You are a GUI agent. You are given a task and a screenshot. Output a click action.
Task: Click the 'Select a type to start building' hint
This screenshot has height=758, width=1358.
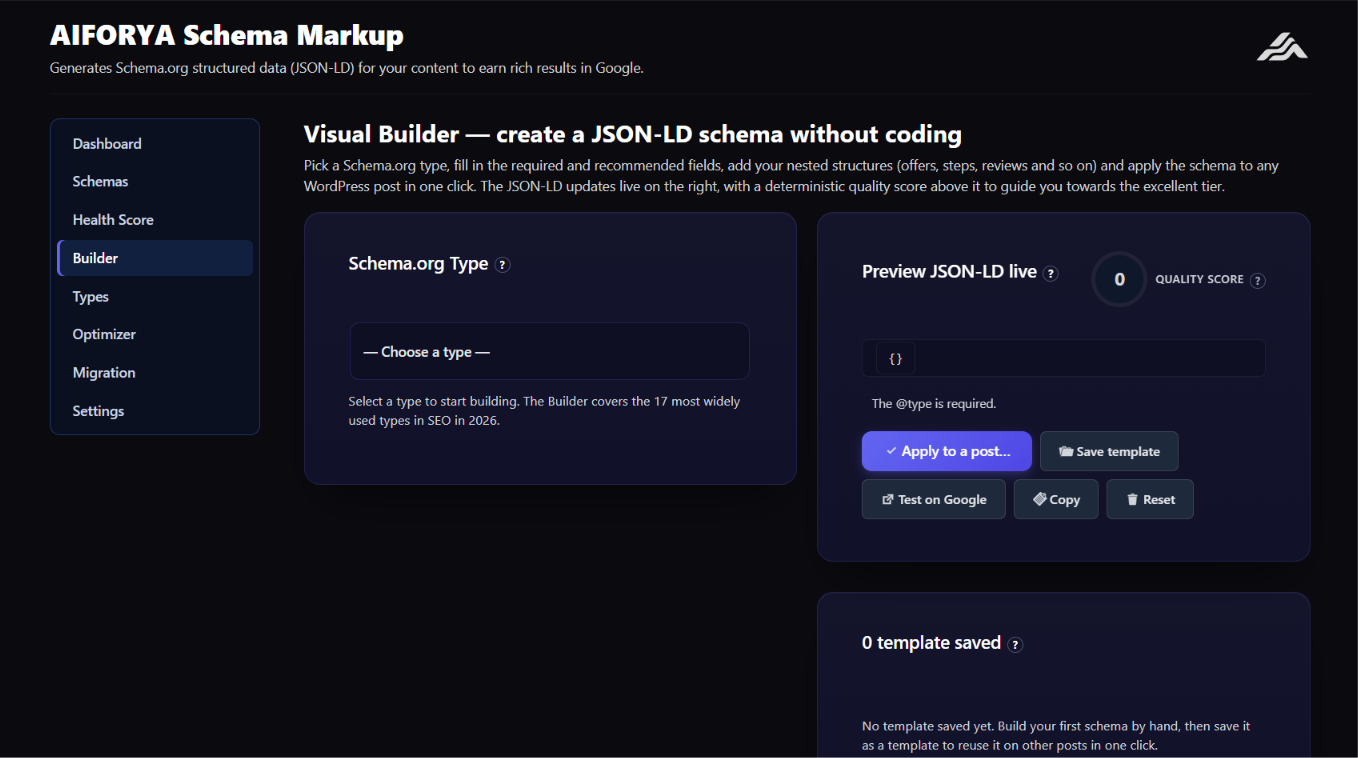544,411
